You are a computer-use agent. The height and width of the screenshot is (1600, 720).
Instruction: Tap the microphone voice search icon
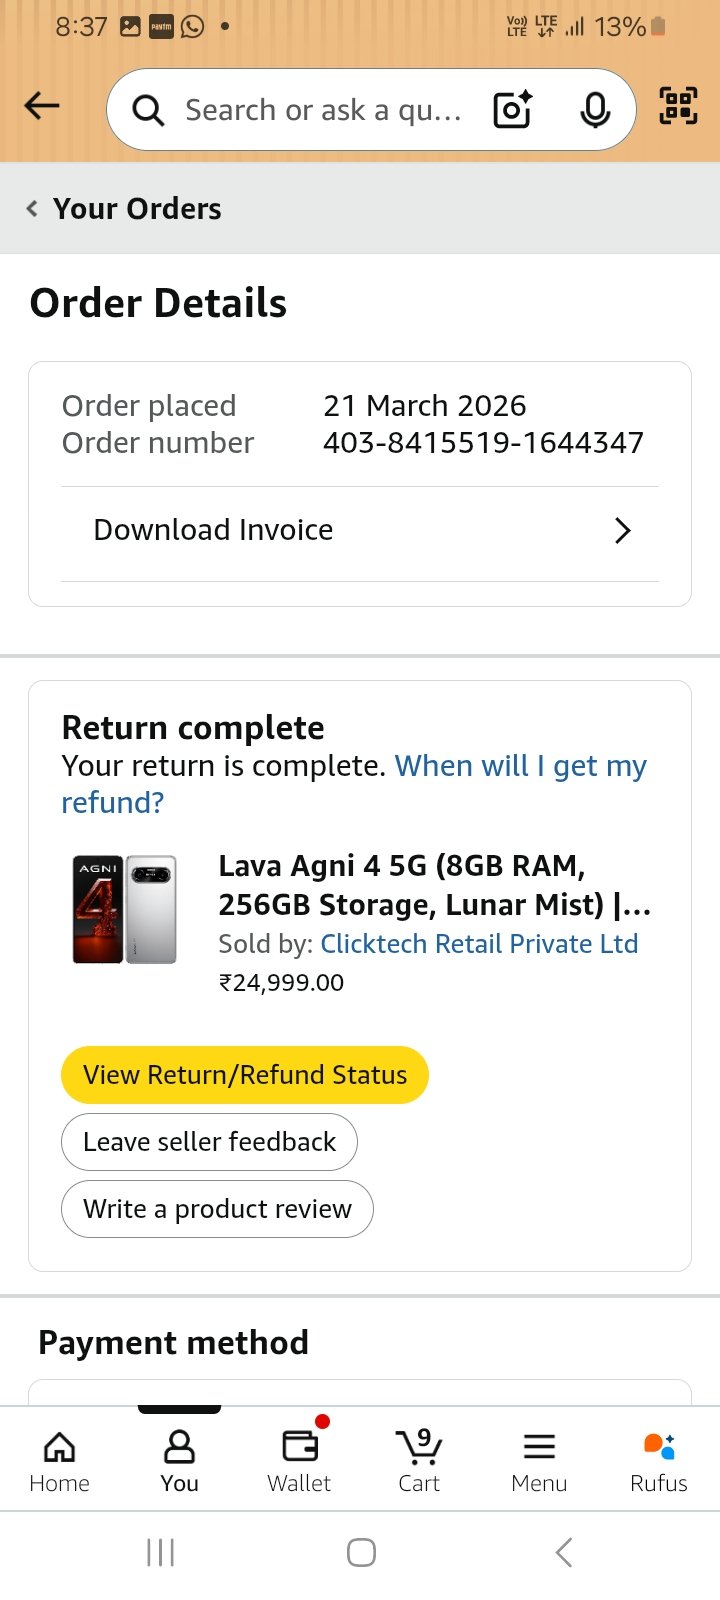point(595,109)
